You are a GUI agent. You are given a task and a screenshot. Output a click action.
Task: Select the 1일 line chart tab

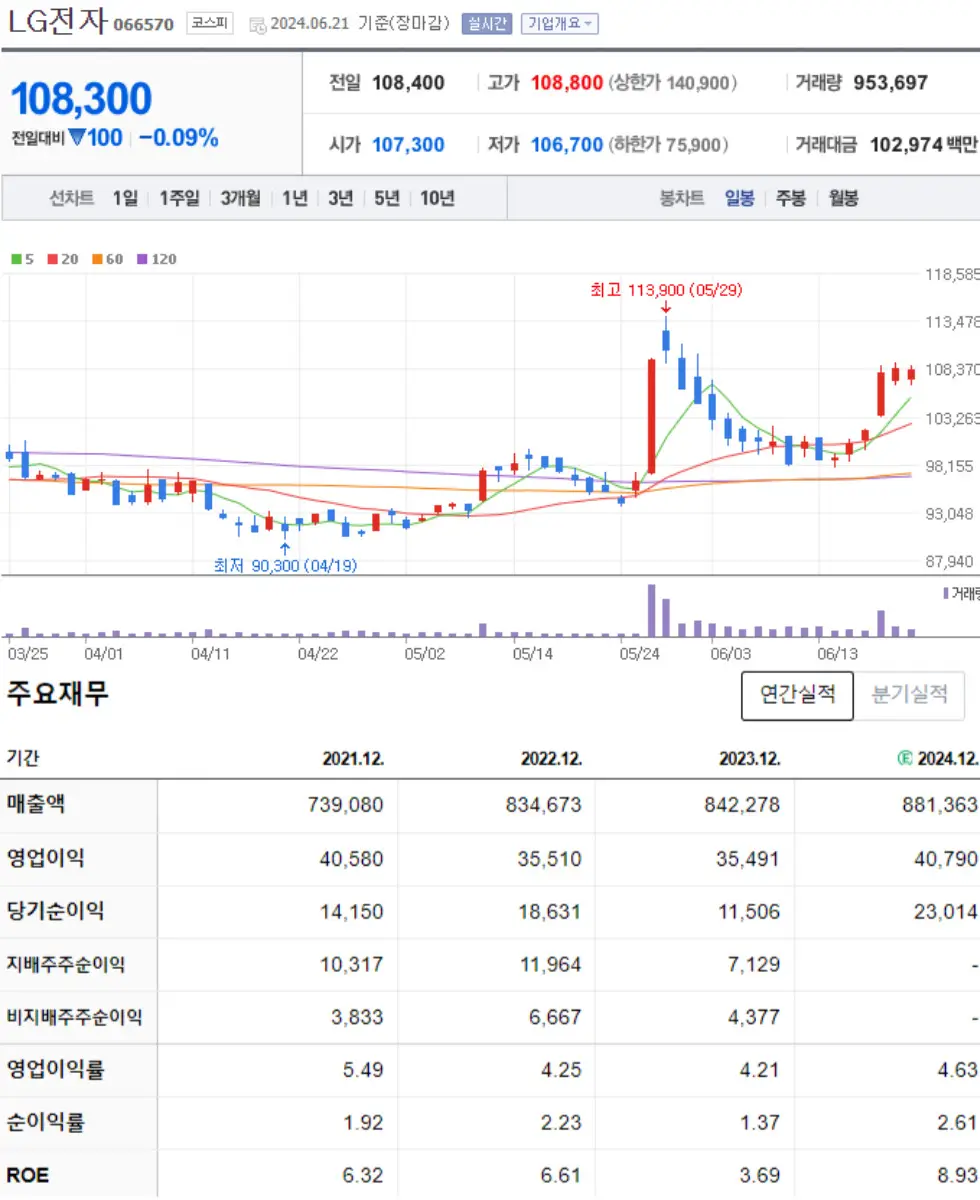[x=125, y=198]
